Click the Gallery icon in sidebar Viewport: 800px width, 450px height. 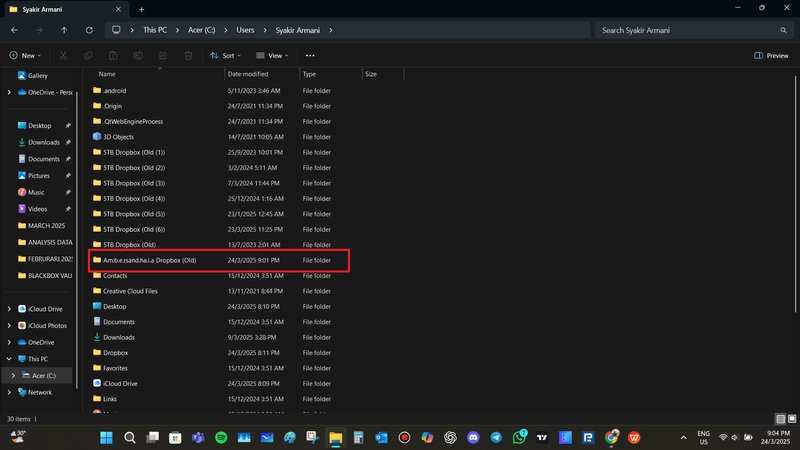click(x=21, y=76)
